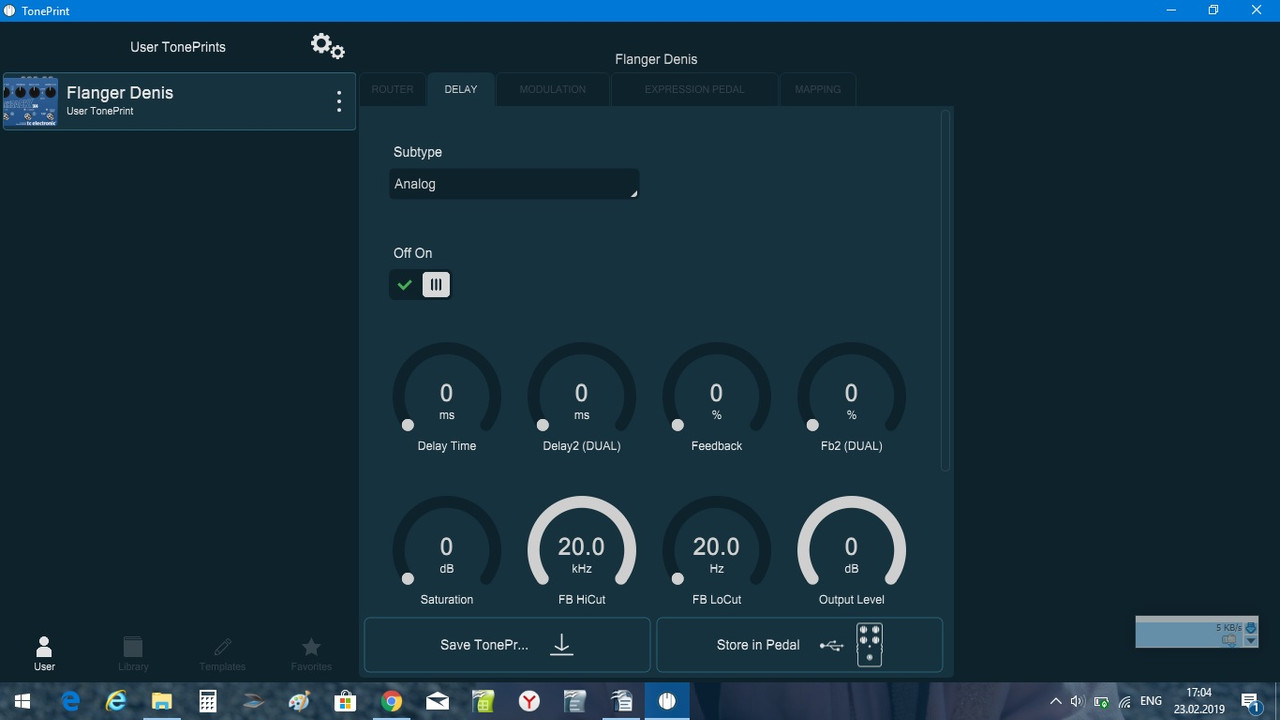
Task: Open Yandex Browser from taskbar
Action: 529,702
